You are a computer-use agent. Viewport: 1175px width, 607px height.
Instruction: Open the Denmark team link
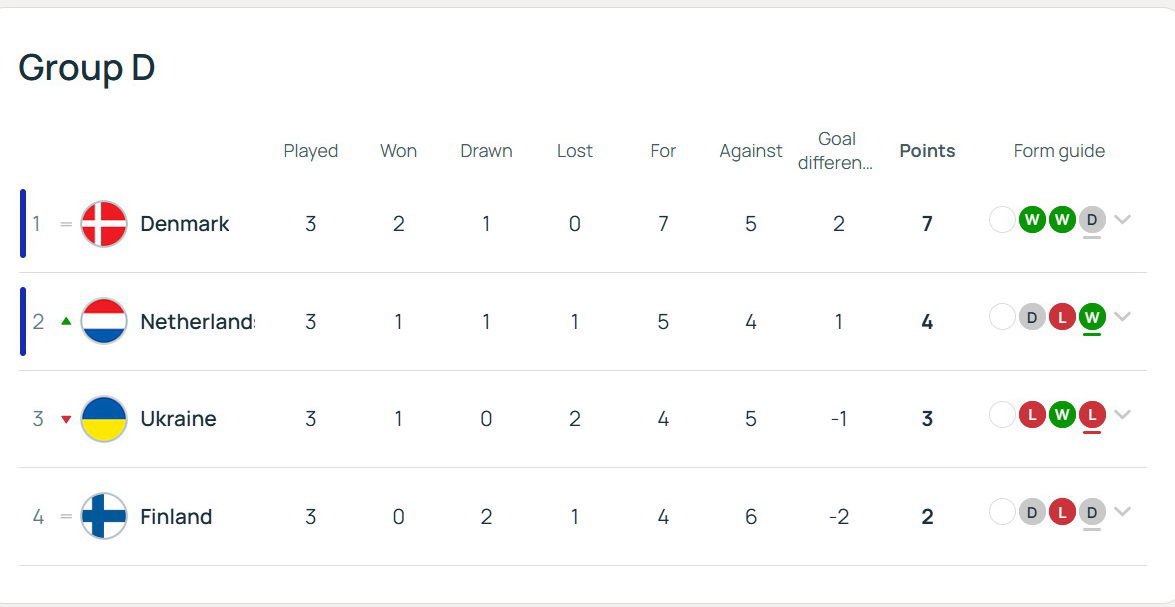[x=184, y=223]
